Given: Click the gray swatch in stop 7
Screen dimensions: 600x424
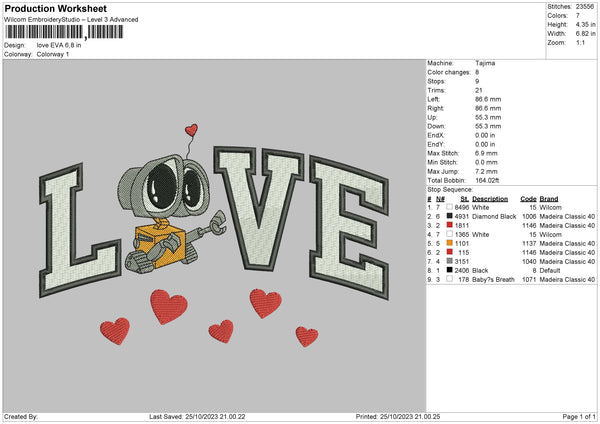Looking at the screenshot, I should click(450, 261).
